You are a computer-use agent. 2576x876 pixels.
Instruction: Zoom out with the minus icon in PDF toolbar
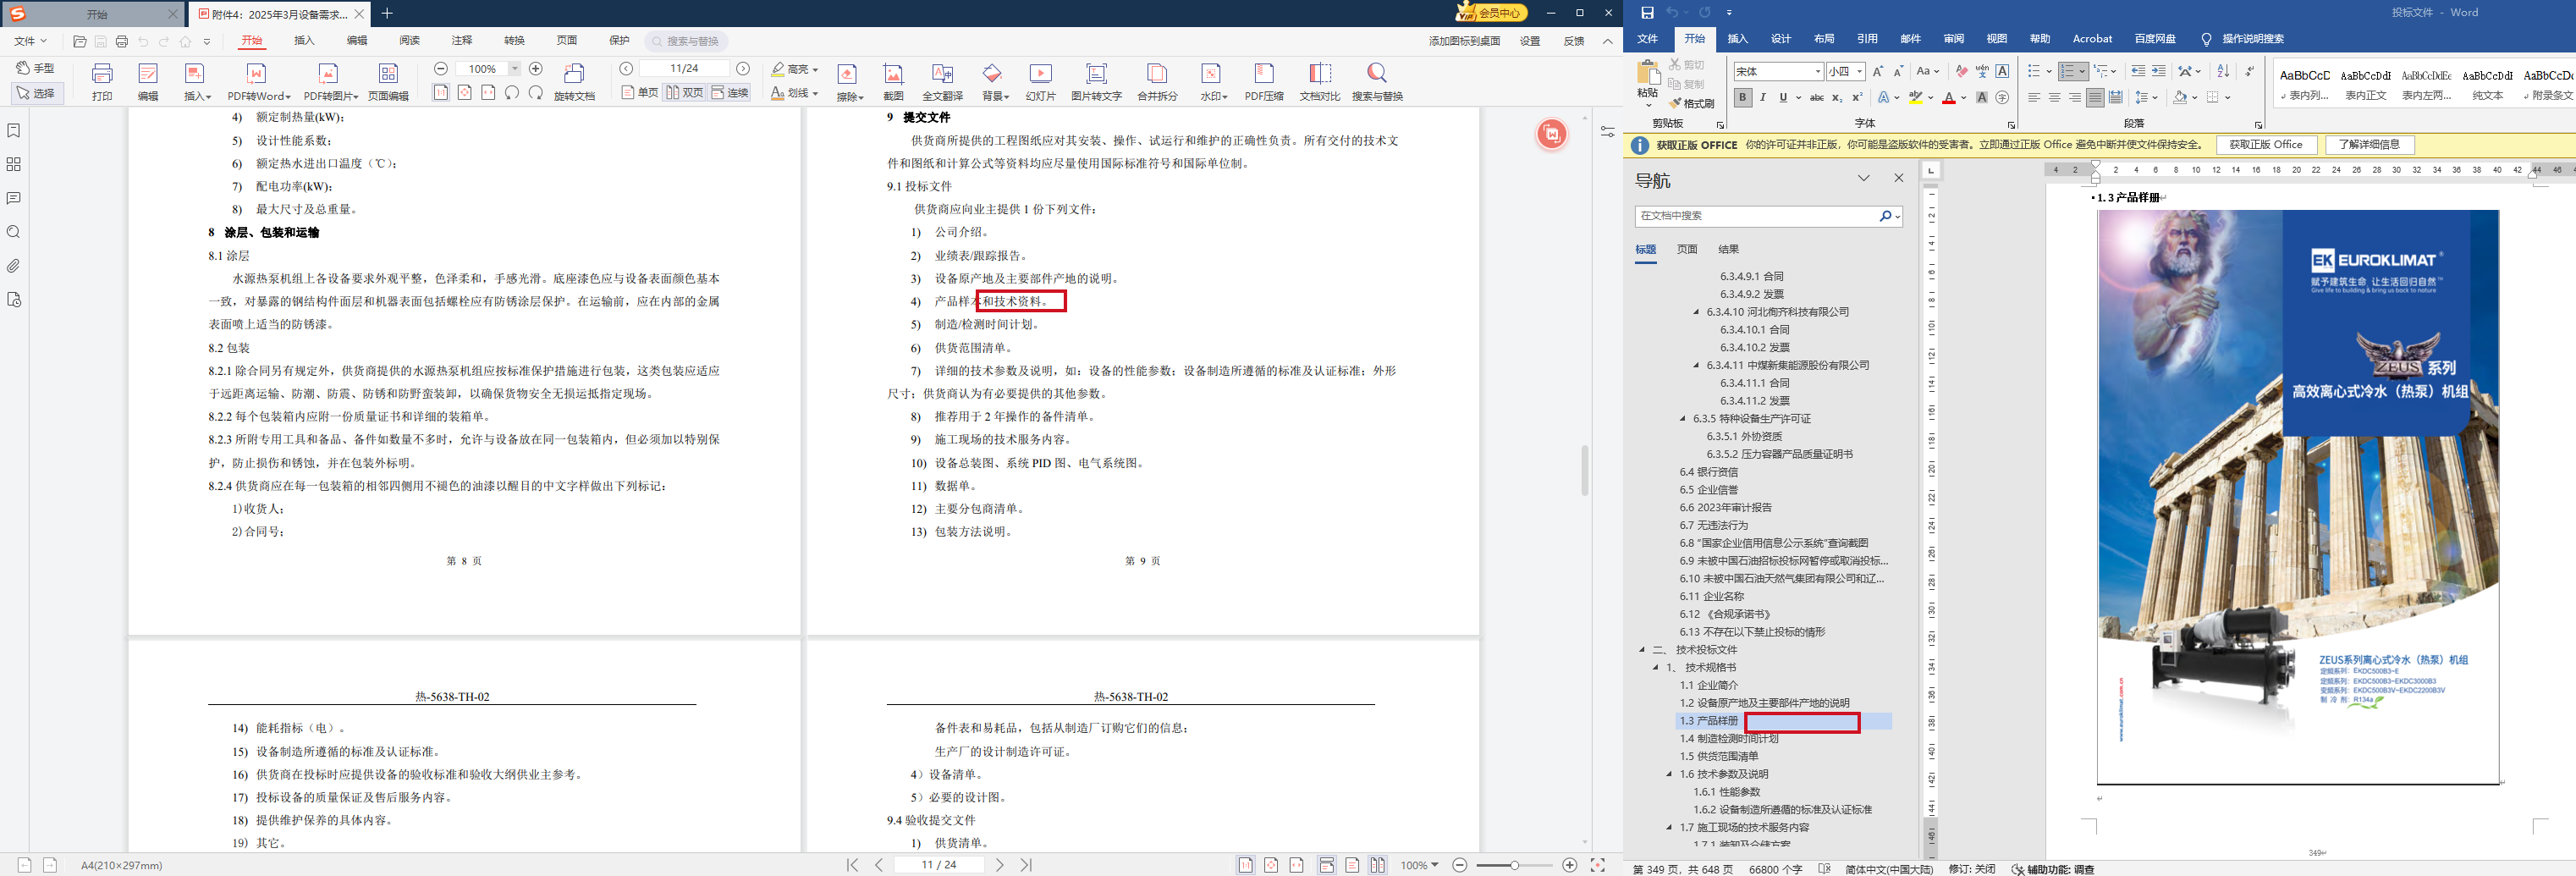(x=441, y=69)
